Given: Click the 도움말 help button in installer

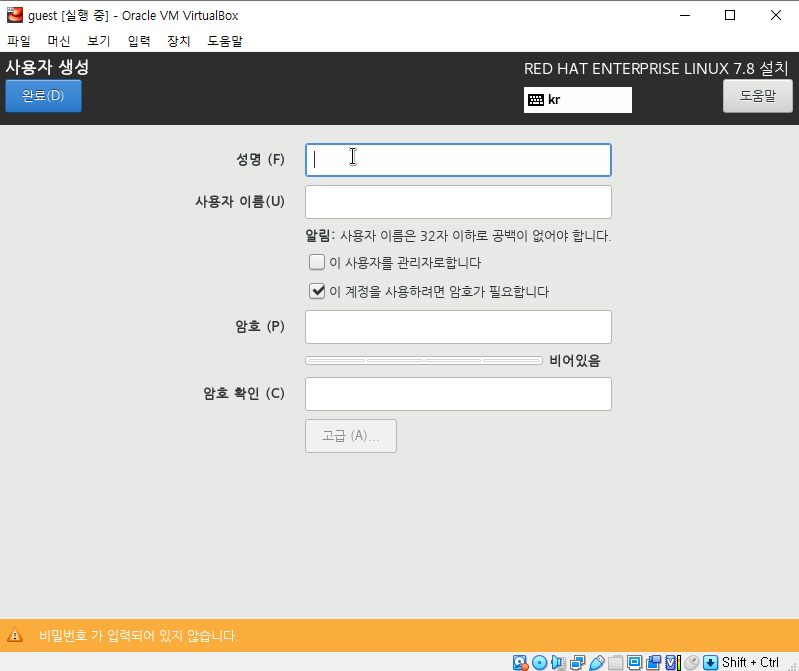Looking at the screenshot, I should pos(758,96).
